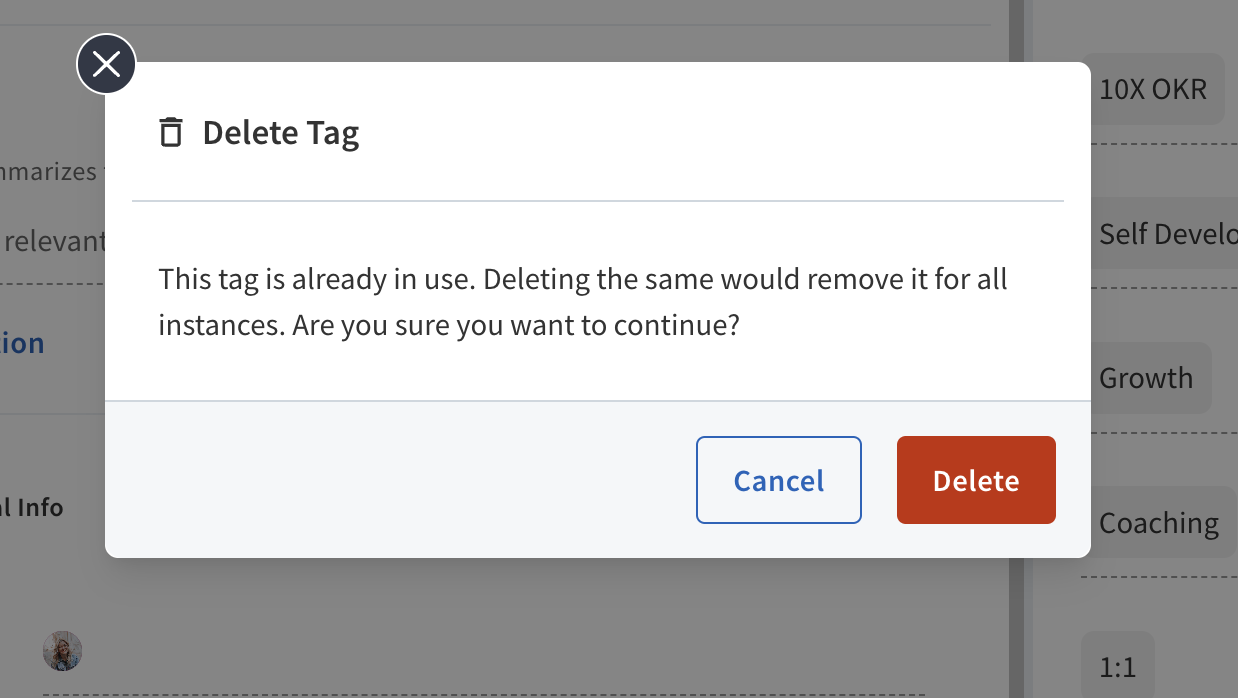Click the trash can icon in dialog header
Screen dimensions: 1238x698
coord(171,132)
